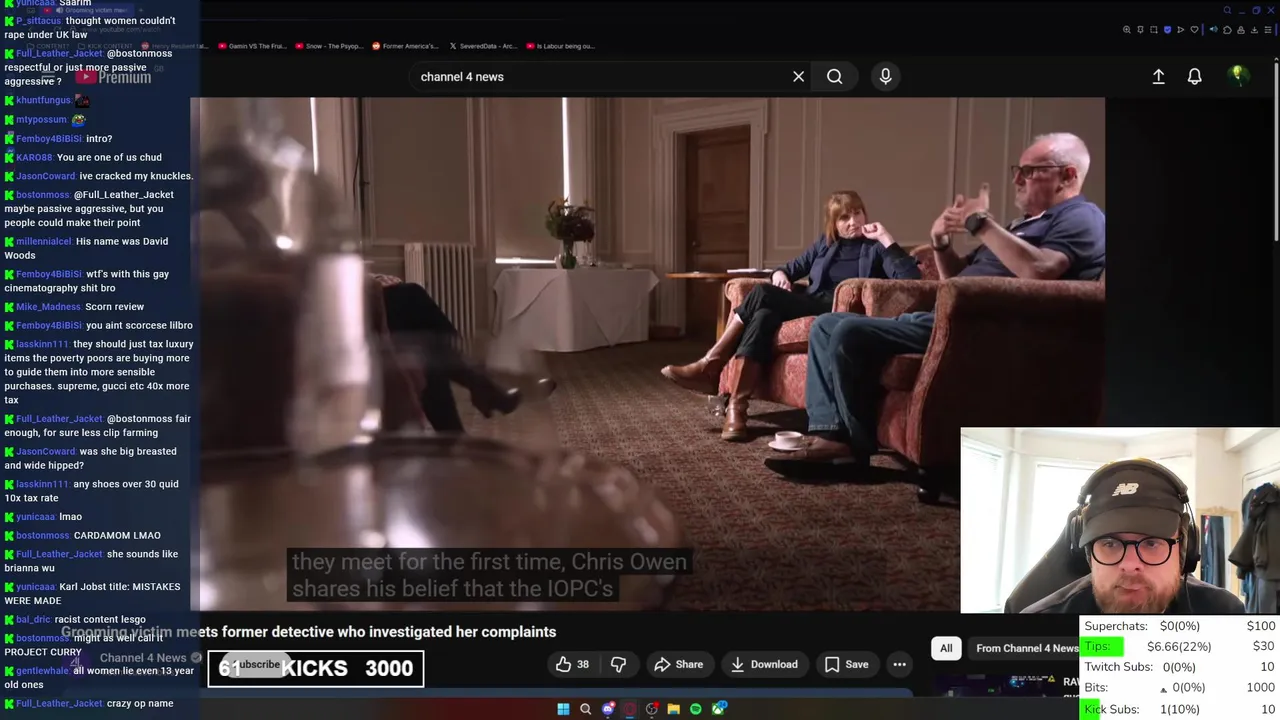This screenshot has width=1280, height=720.
Task: Open the browser tab search magnifier
Action: [x=1227, y=10]
